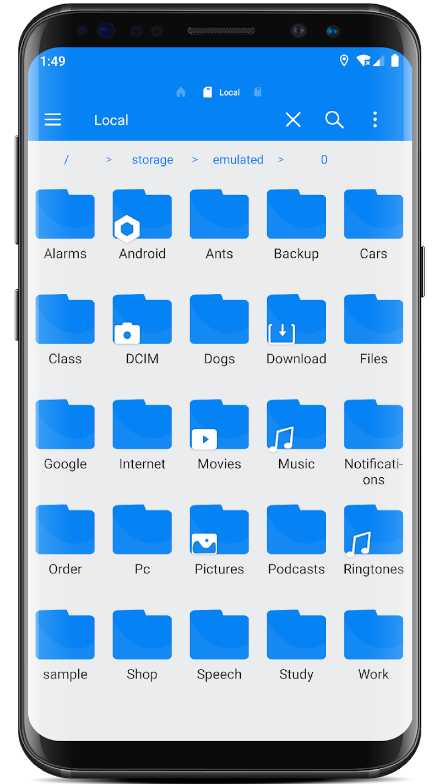Jump to root slash in breadcrumb
The height and width of the screenshot is (784, 434).
point(66,160)
